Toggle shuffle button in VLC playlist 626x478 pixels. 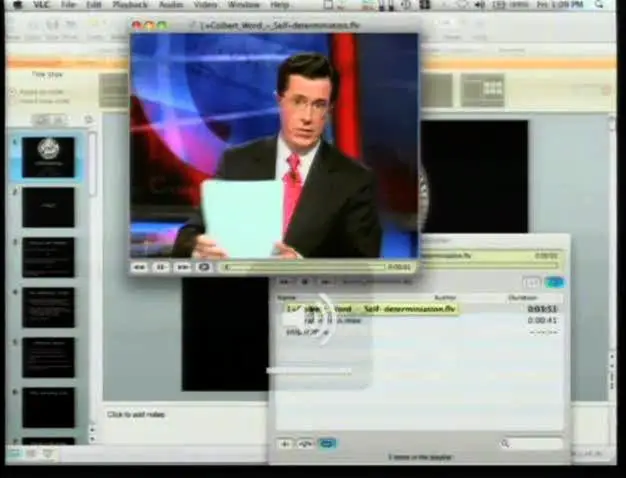[305, 444]
